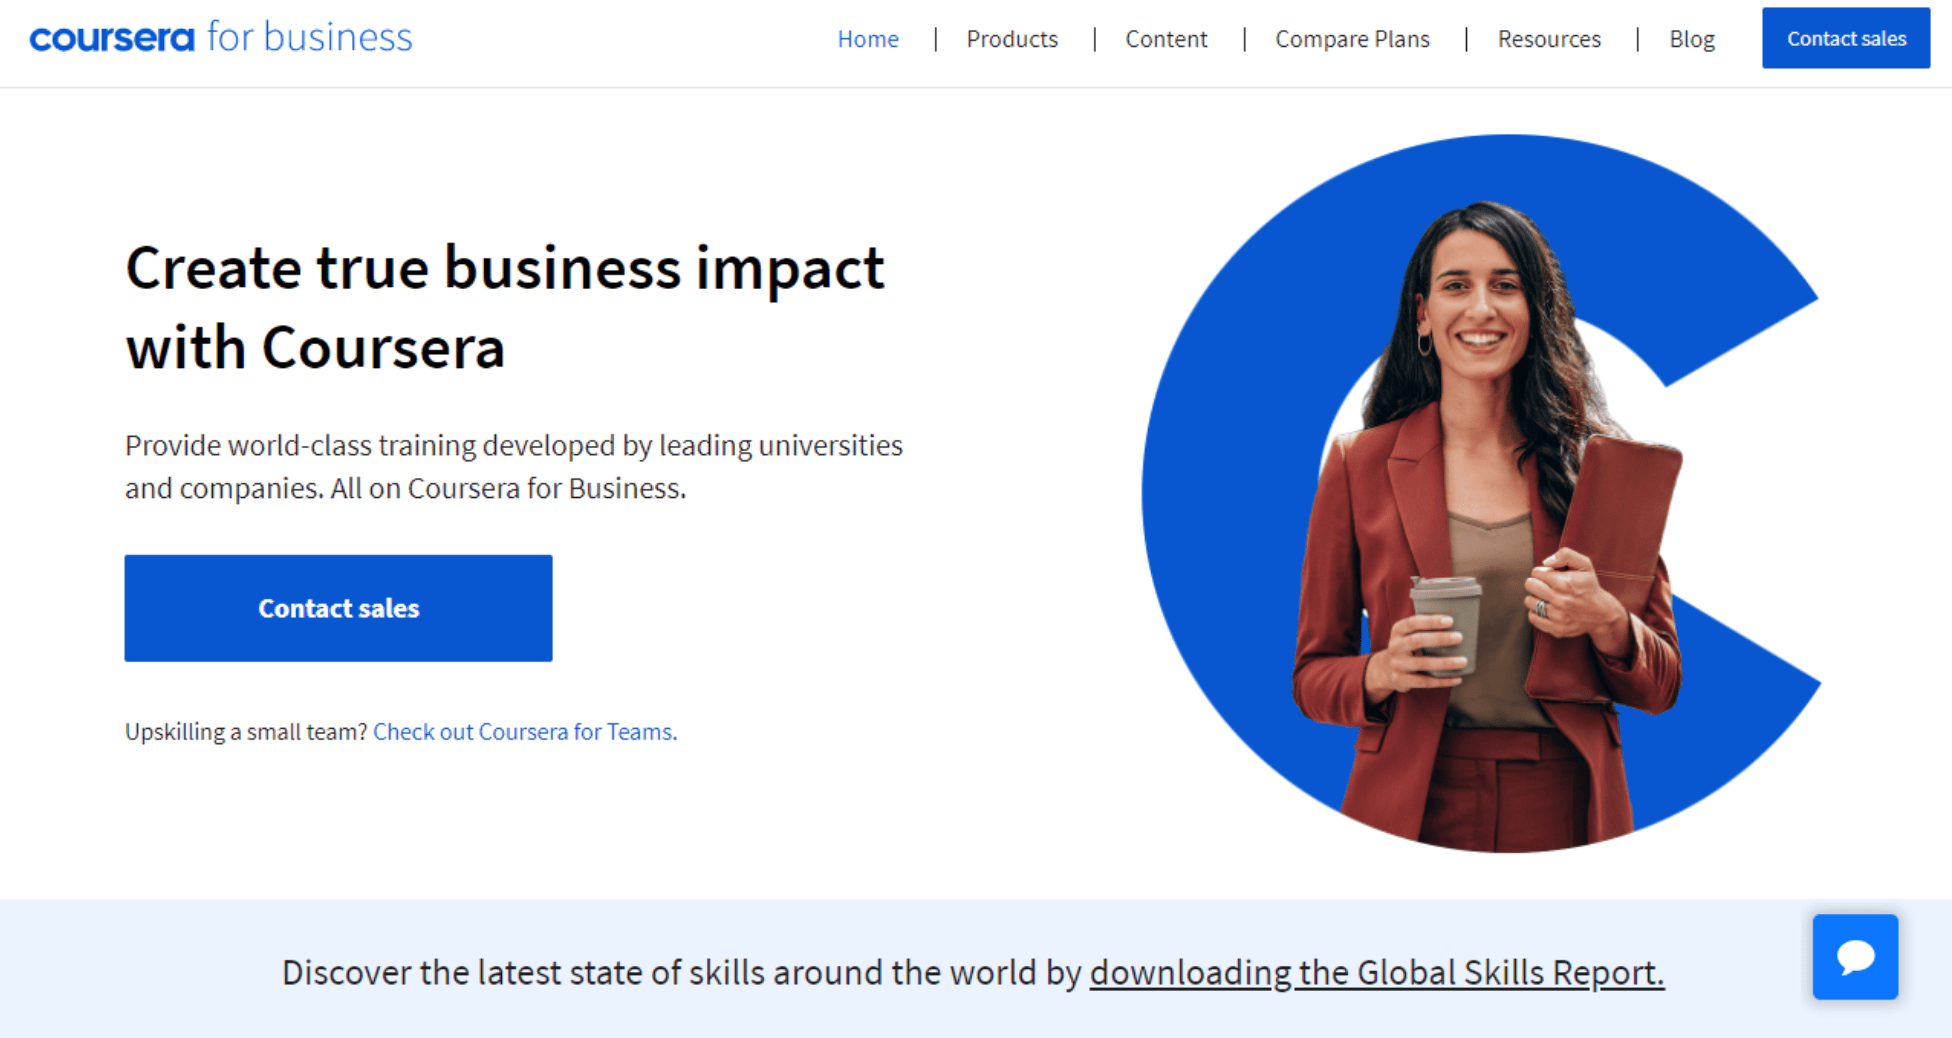Open the Products navigation item
Image resolution: width=1952 pixels, height=1038 pixels.
point(1012,38)
